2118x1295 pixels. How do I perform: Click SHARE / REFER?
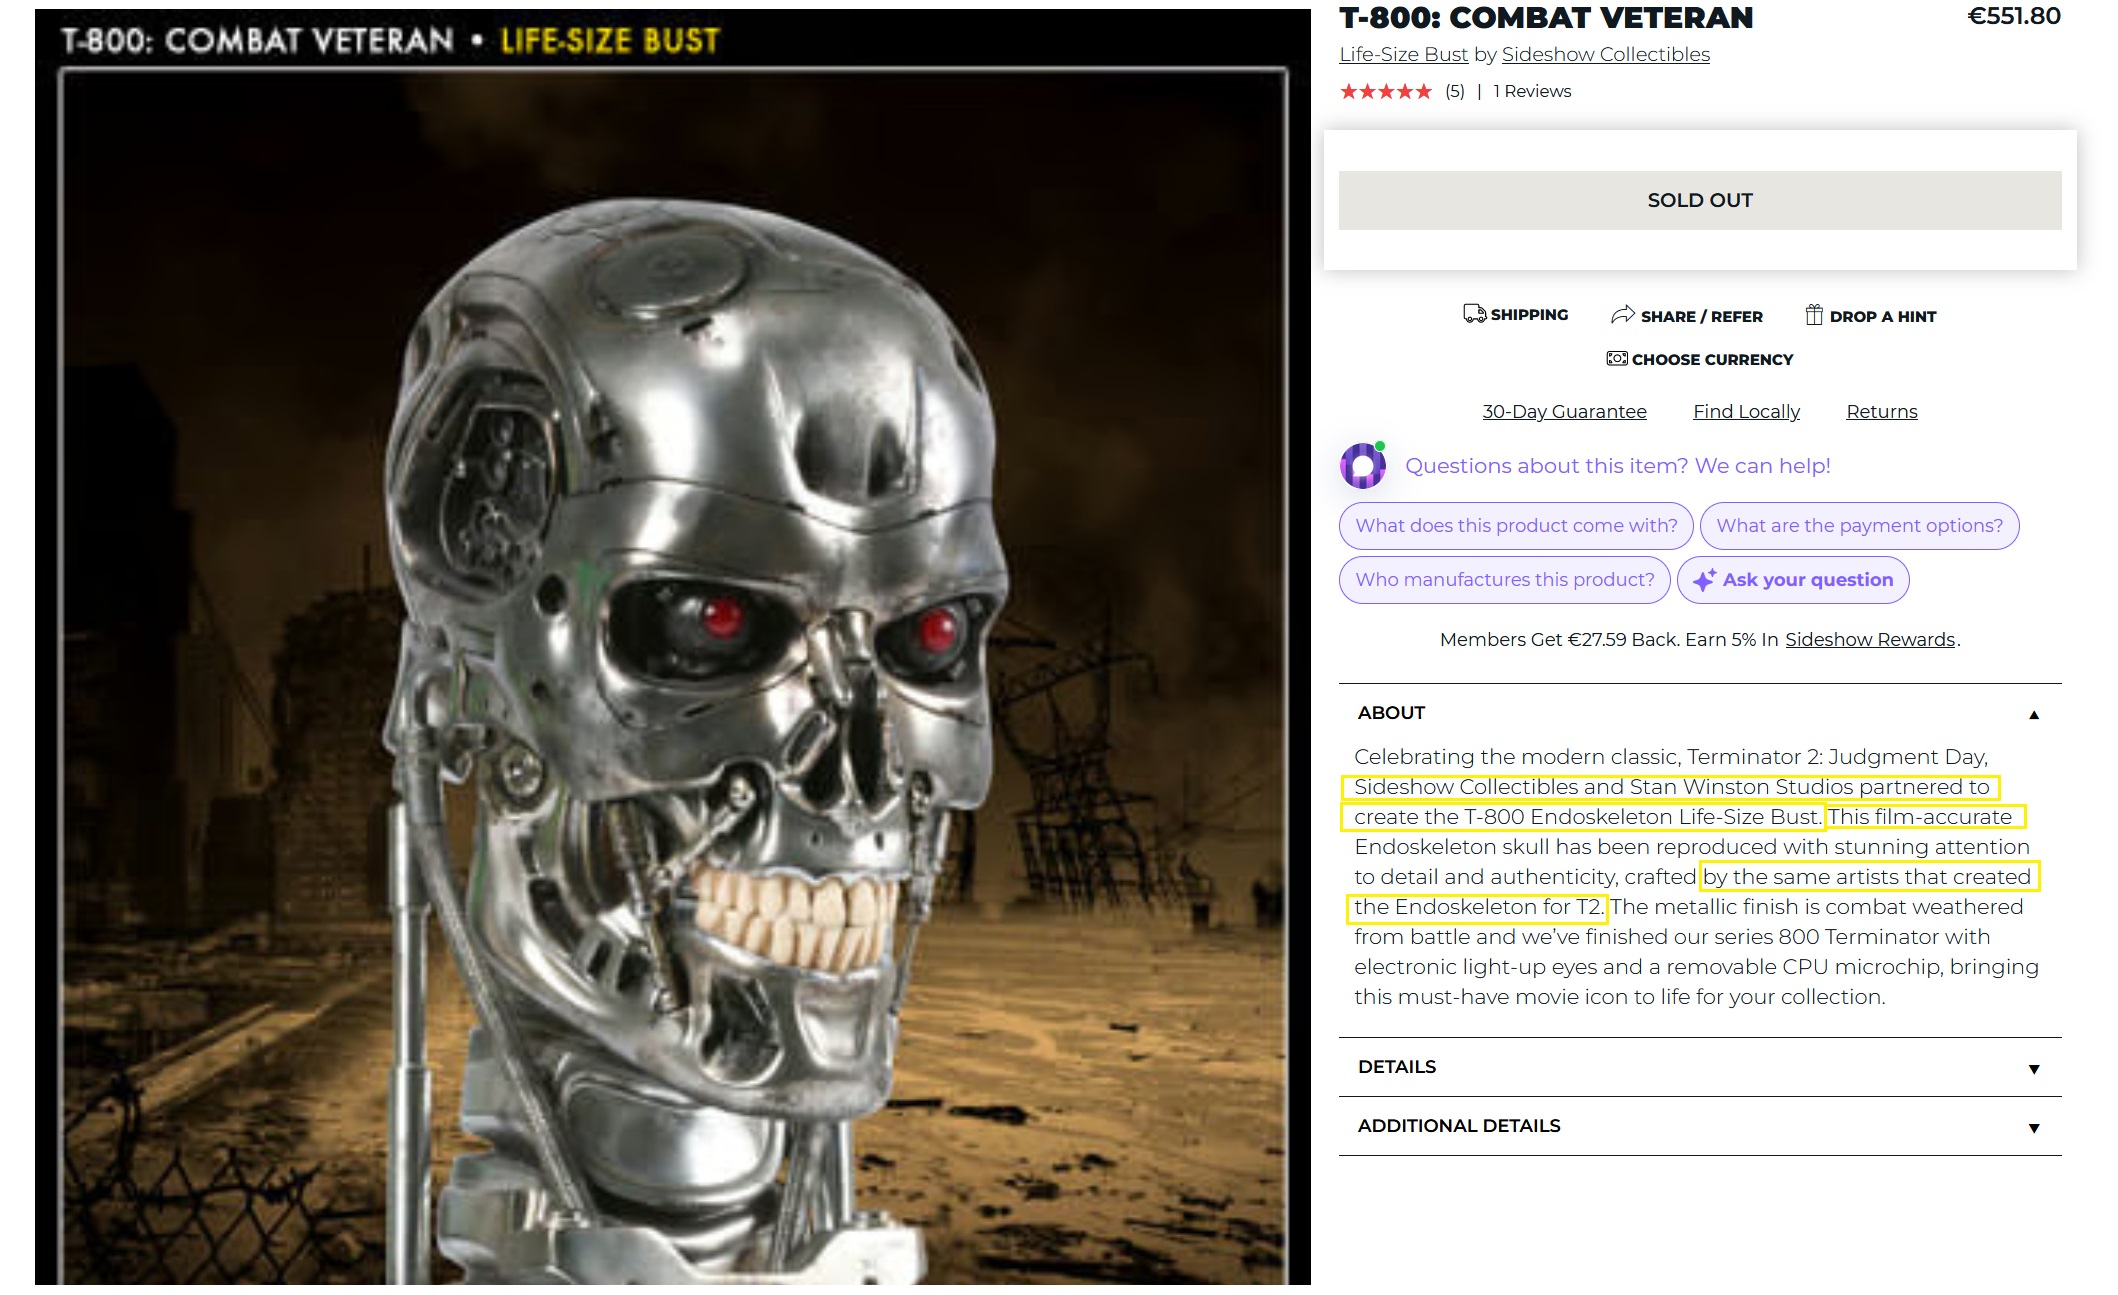point(1687,316)
